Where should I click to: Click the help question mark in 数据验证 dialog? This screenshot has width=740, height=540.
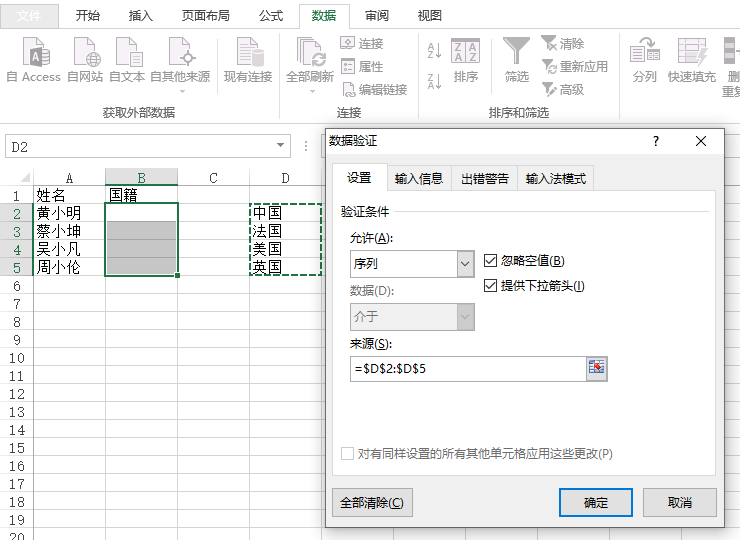656,141
